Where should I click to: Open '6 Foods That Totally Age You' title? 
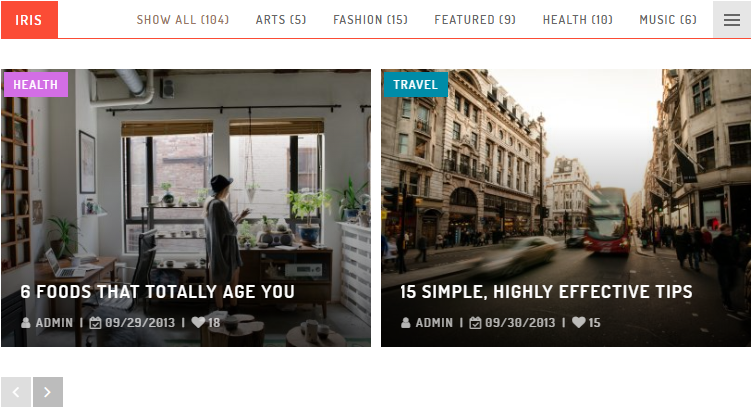point(157,291)
